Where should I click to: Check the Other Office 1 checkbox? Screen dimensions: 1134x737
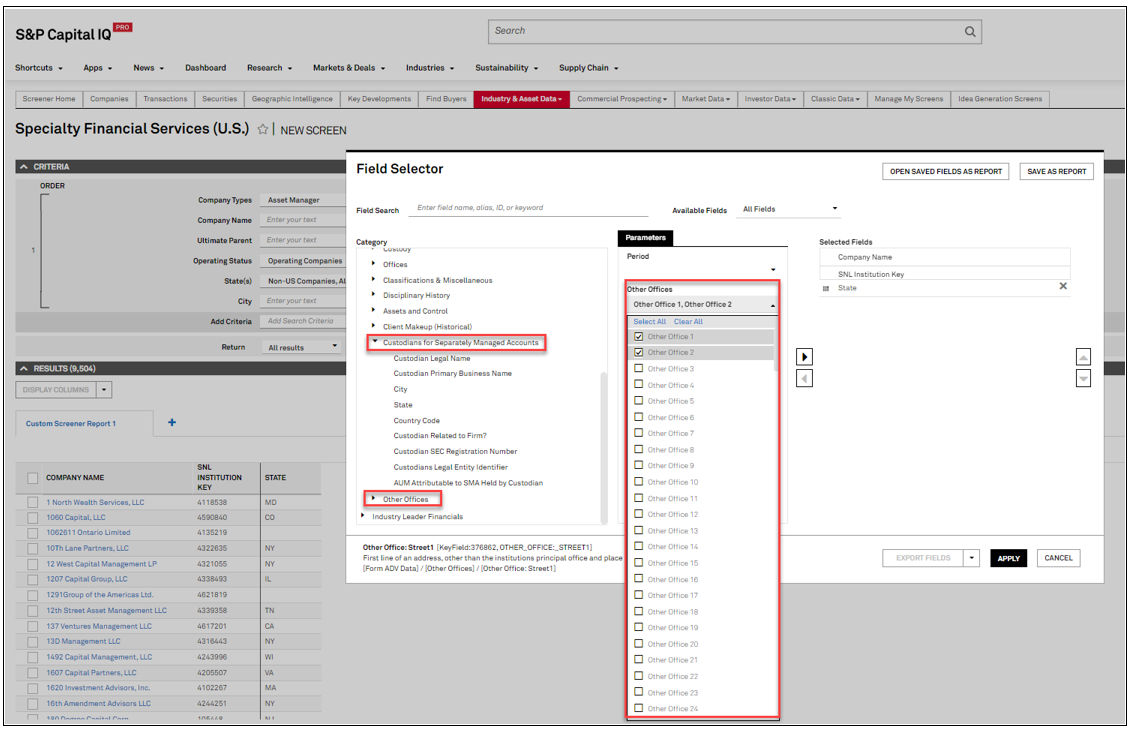point(639,336)
